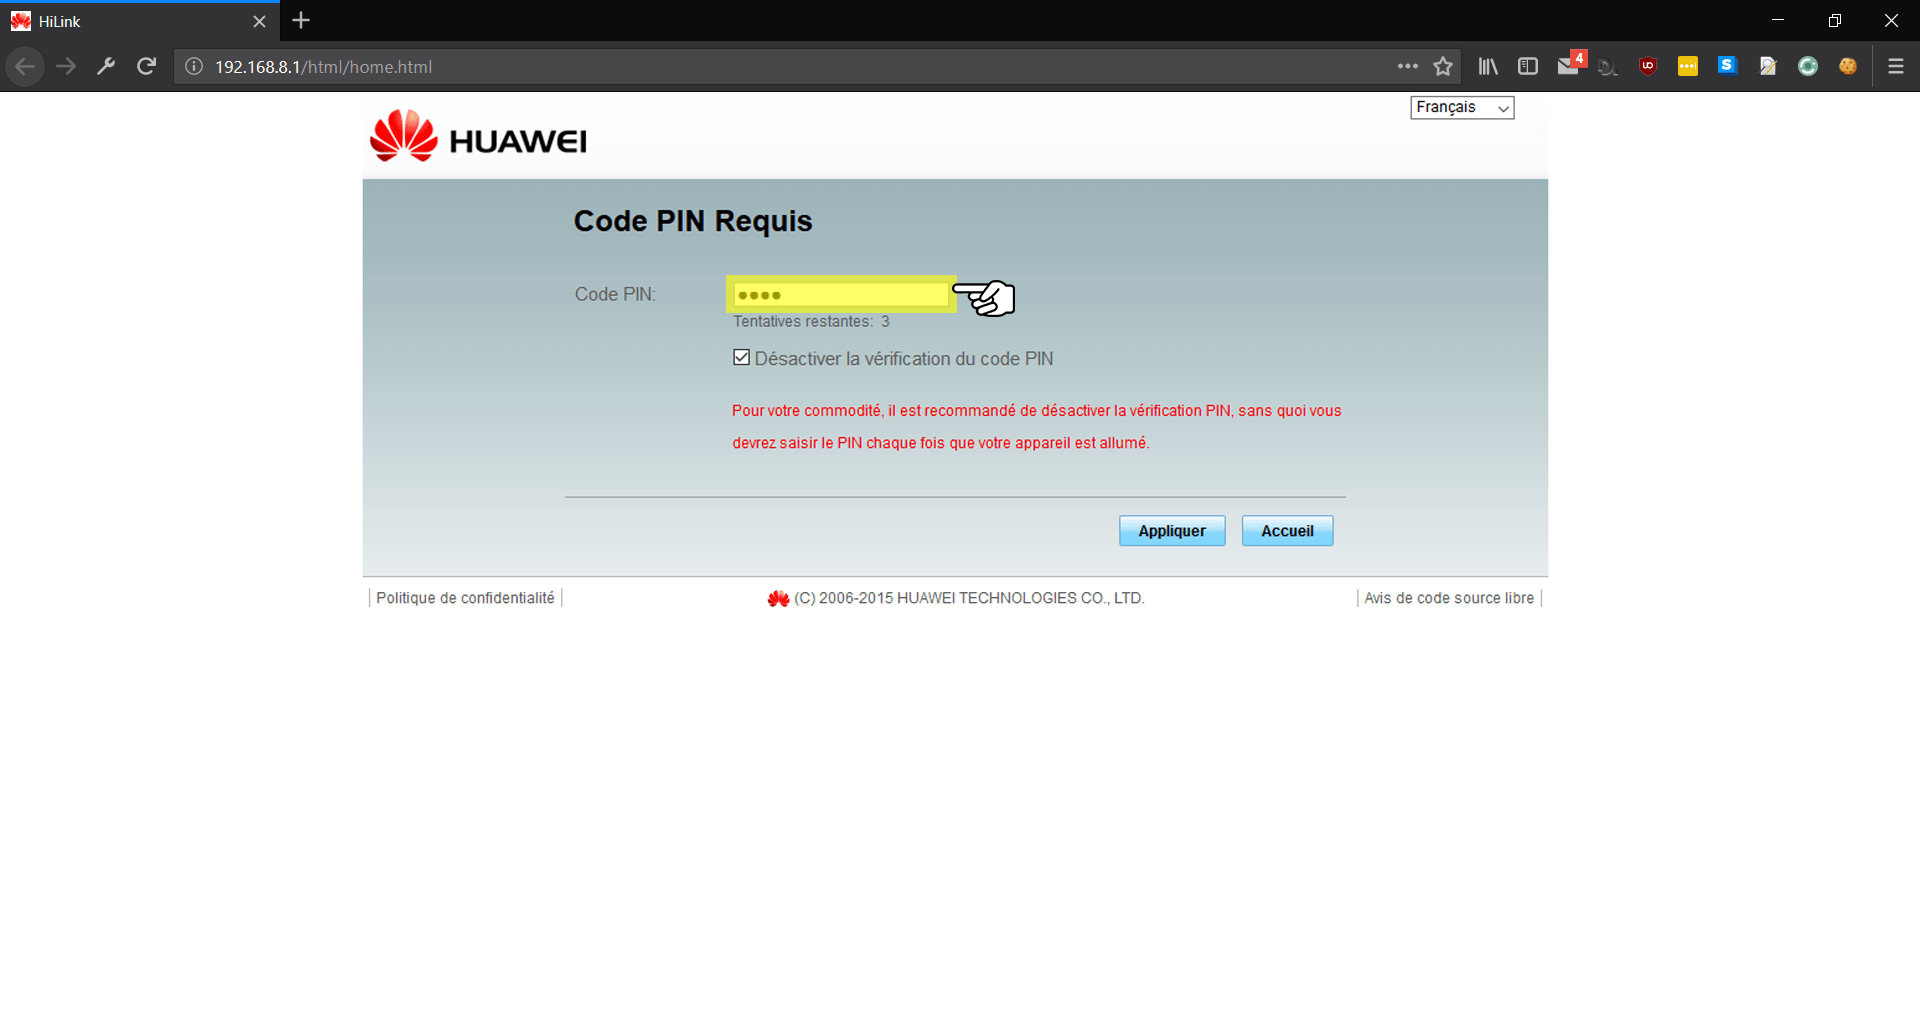Click the 'Code PIN Requis' heading
The image size is (1920, 1030).
tap(693, 221)
